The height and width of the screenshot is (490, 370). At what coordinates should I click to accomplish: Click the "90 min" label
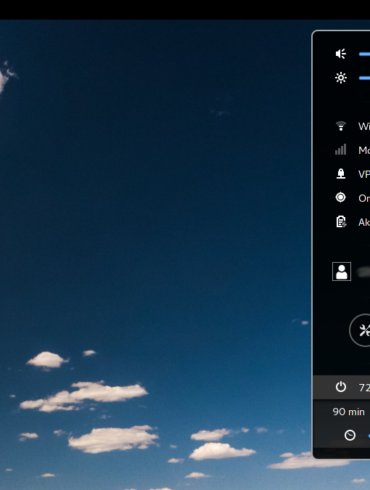tap(348, 412)
